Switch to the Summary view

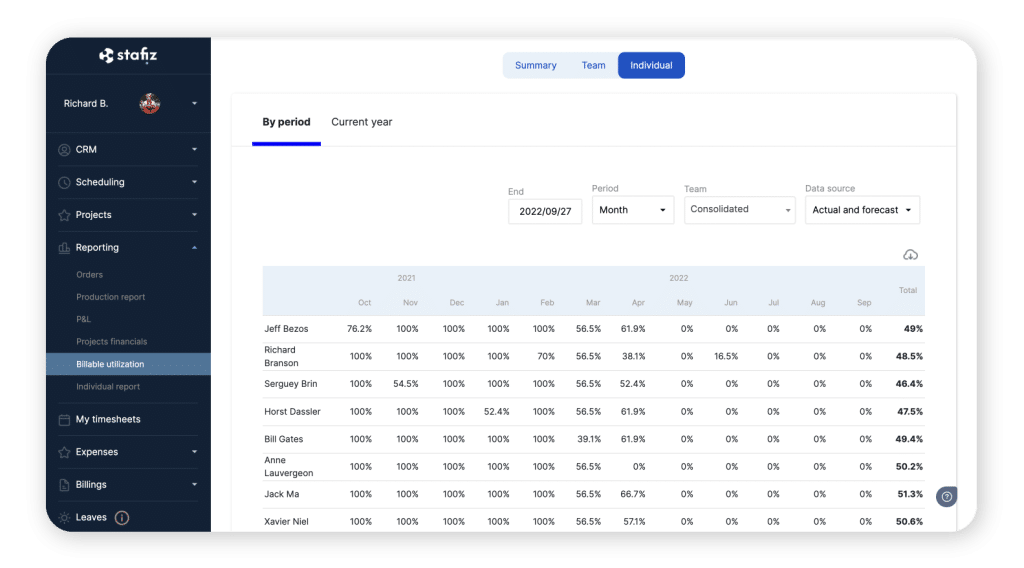[536, 65]
